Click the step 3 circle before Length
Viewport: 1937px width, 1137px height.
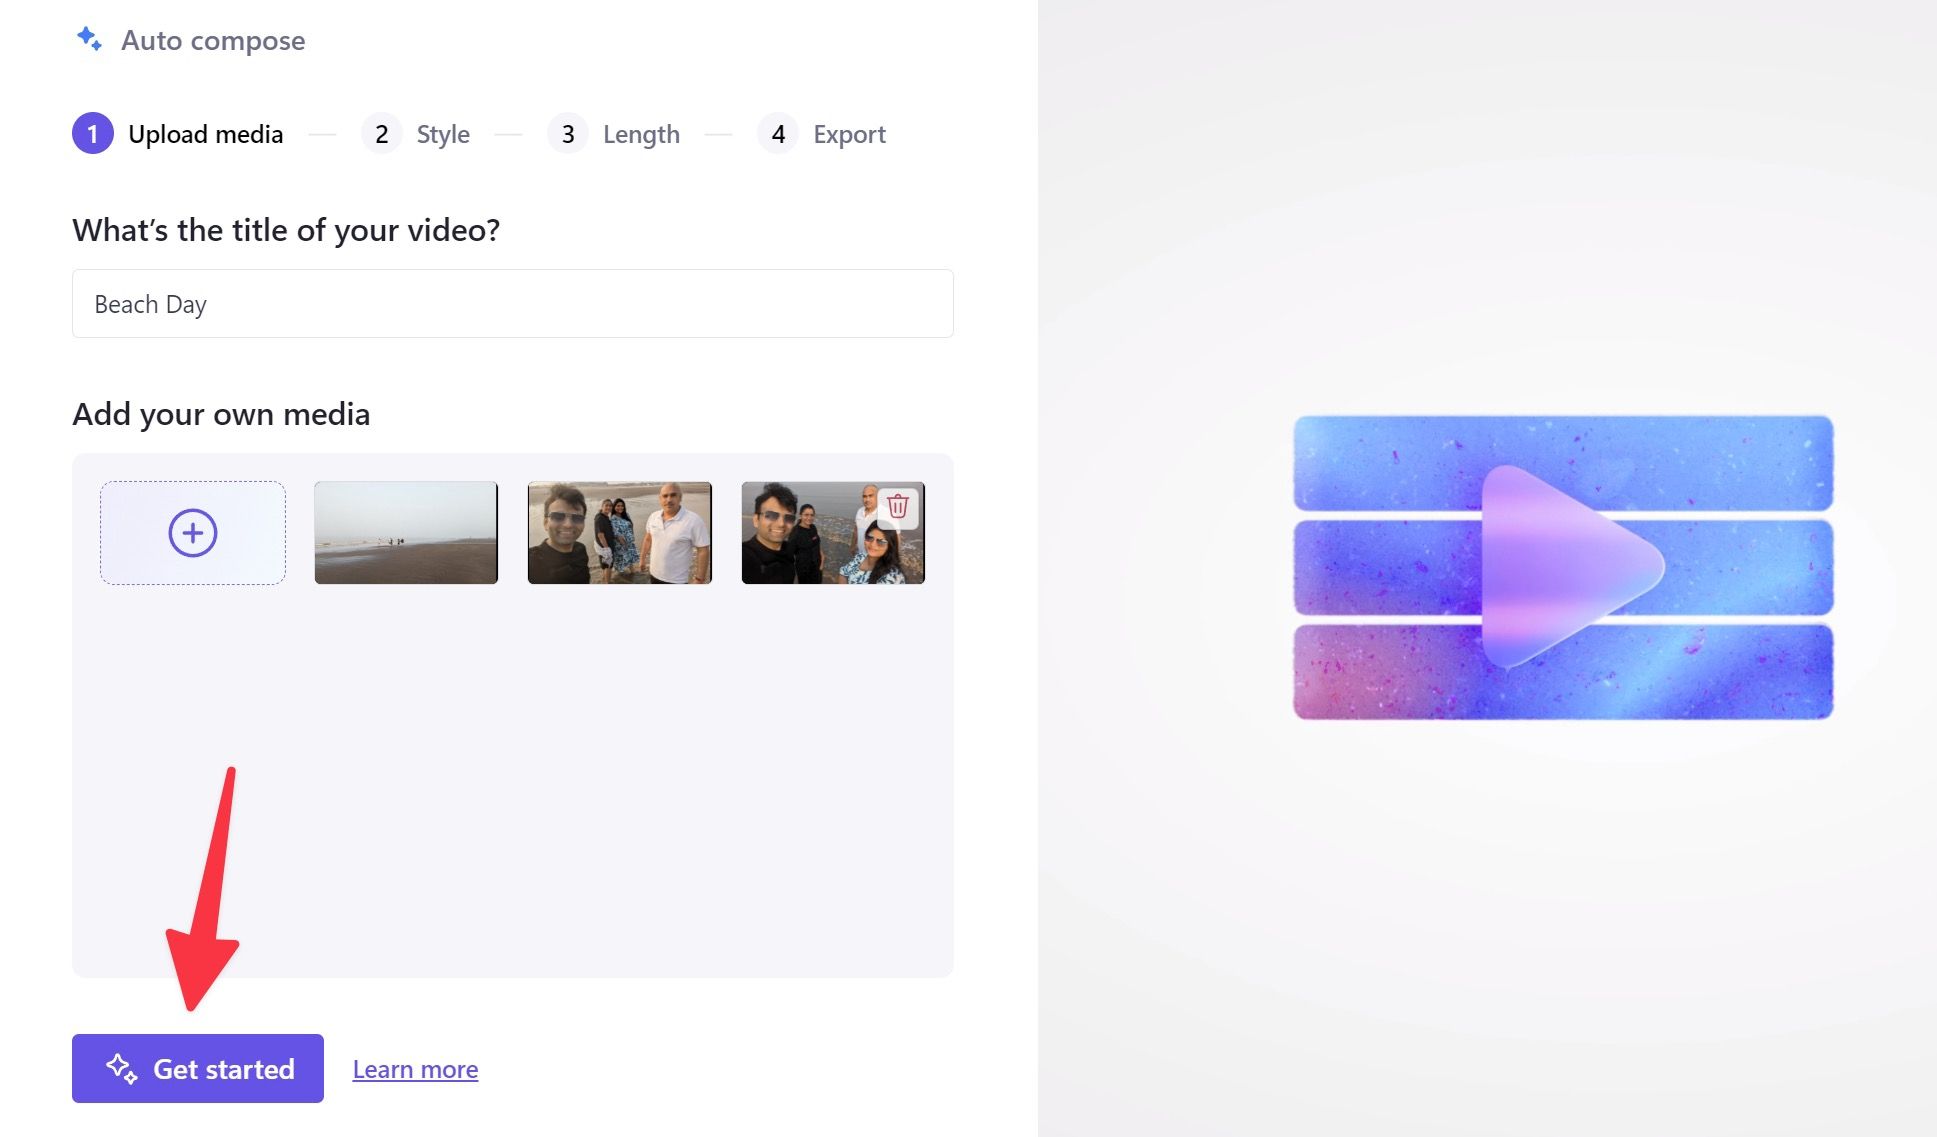coord(568,134)
